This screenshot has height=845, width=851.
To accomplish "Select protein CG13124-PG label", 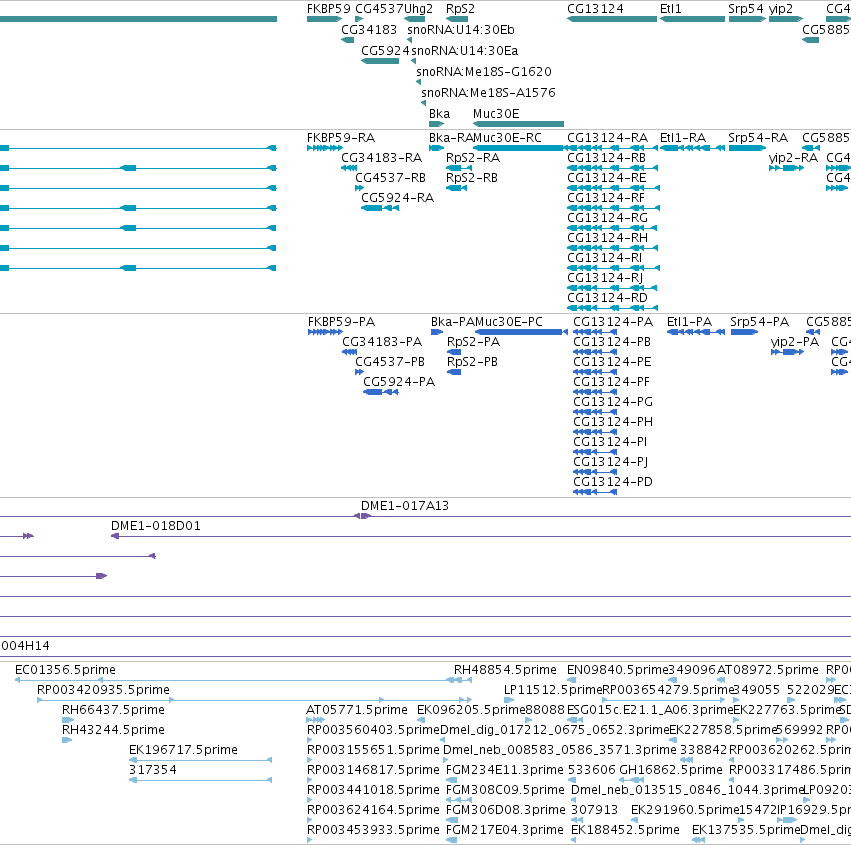I will tap(613, 402).
